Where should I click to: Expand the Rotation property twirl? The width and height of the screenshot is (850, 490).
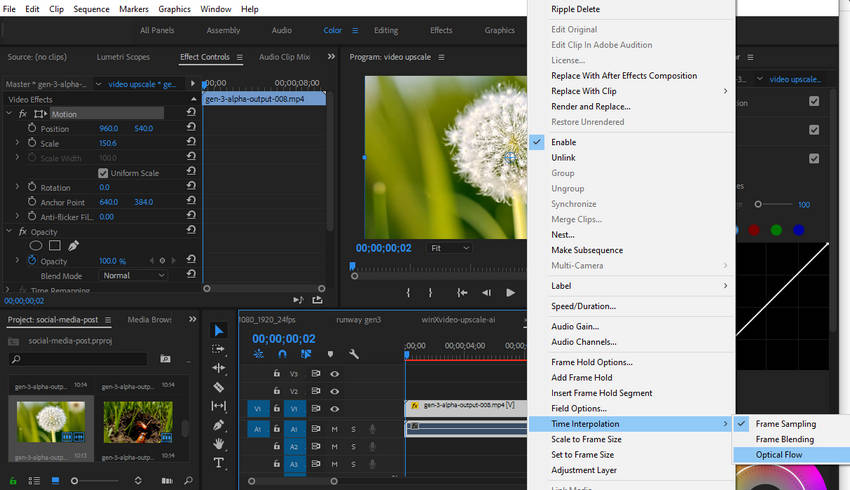point(17,186)
